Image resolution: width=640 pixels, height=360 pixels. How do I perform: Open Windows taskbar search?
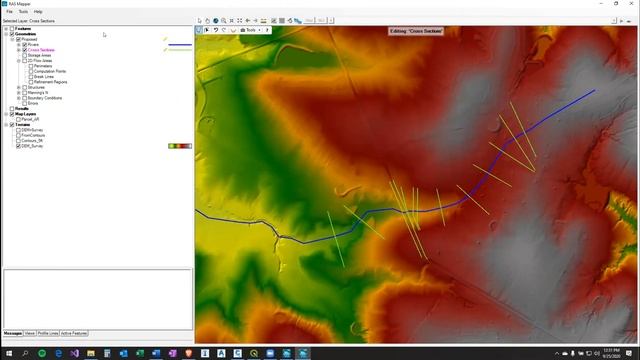pyautogui.click(x=25, y=353)
